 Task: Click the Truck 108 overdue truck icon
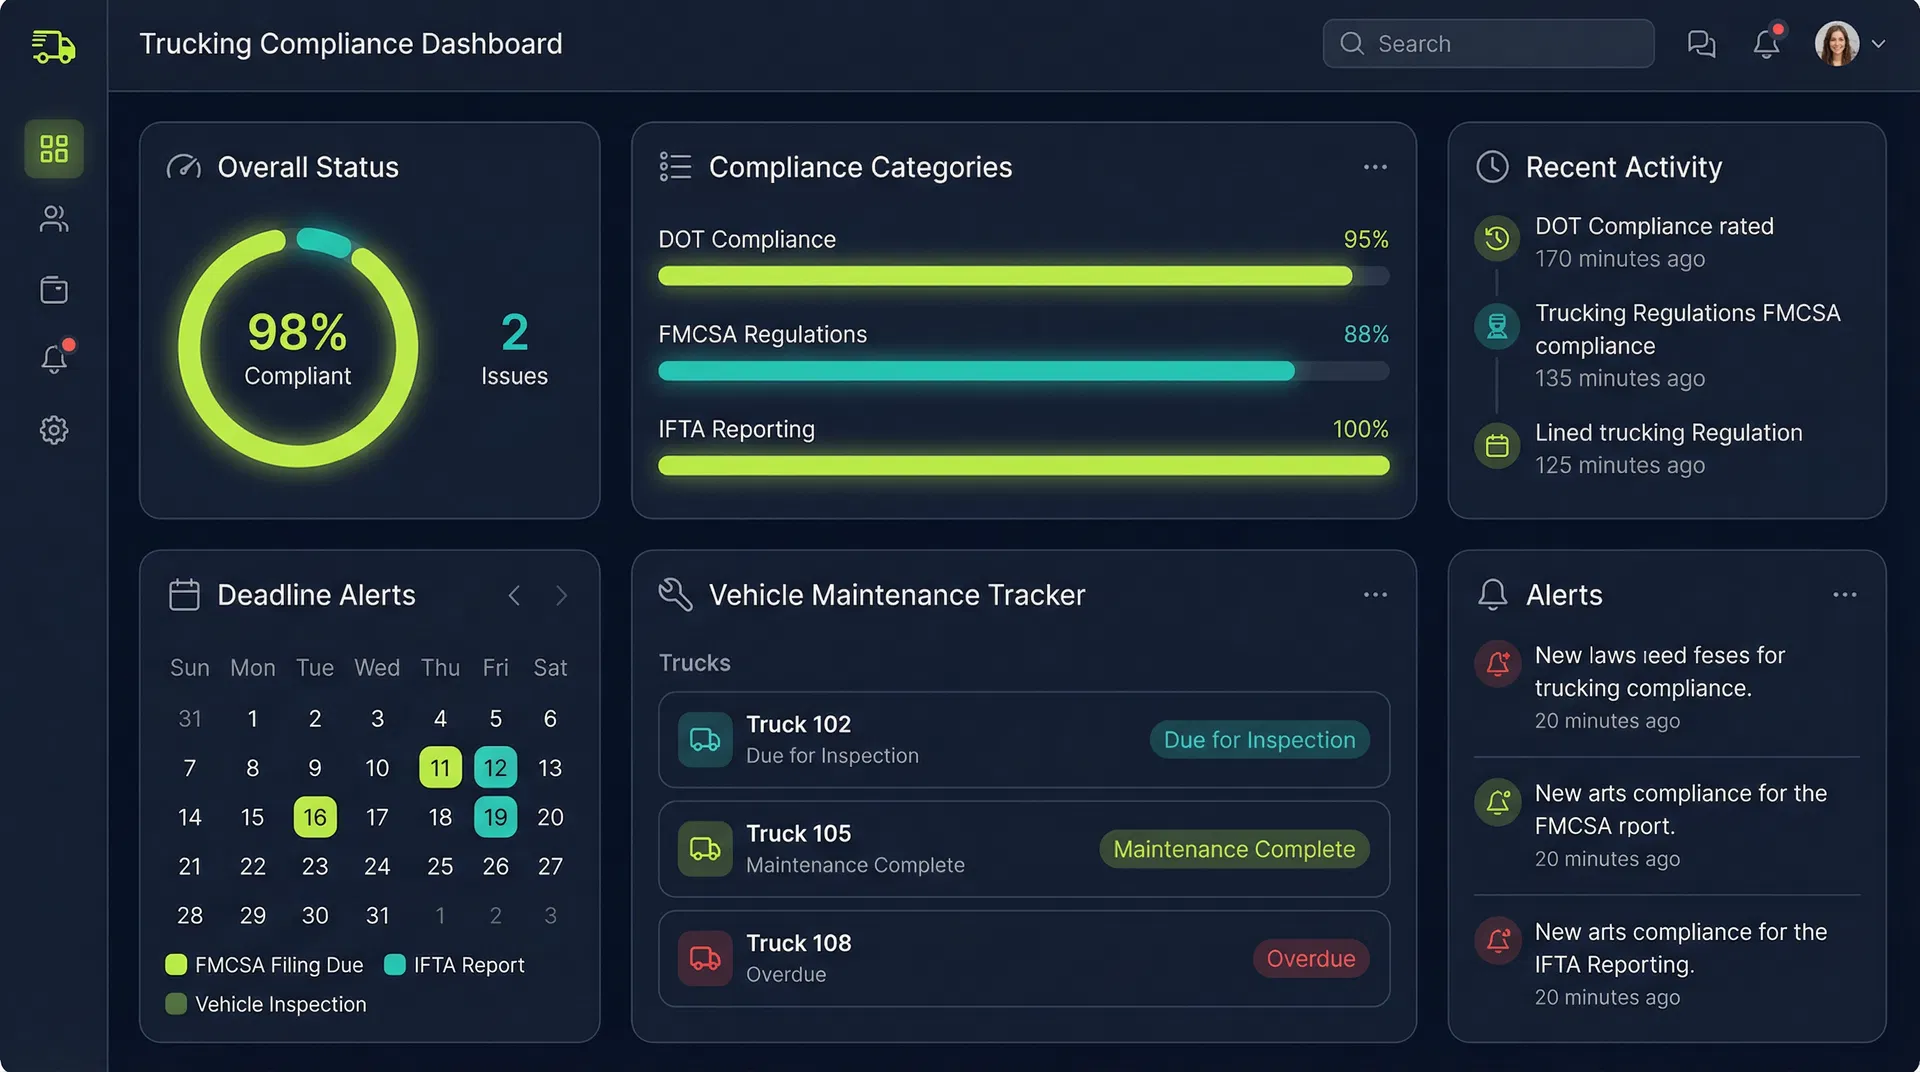705,958
